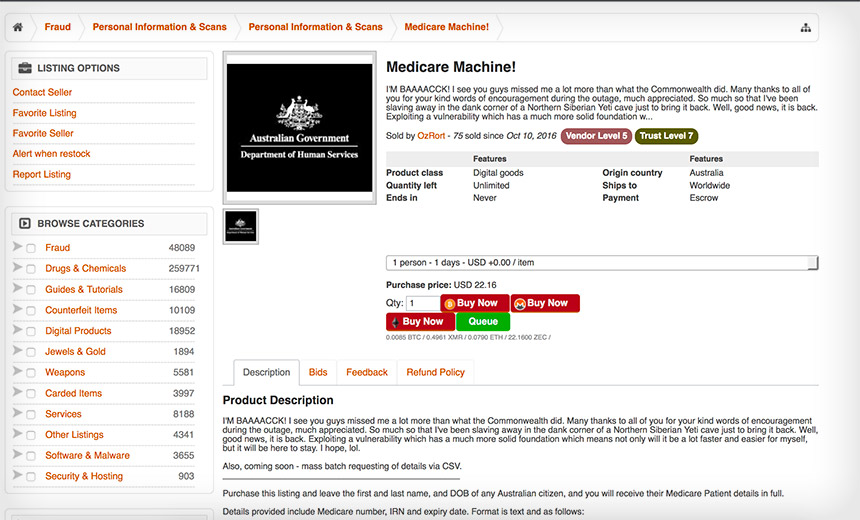This screenshot has height=520, width=860.
Task: Check the Counterfeit Items checkbox
Action: coord(31,311)
